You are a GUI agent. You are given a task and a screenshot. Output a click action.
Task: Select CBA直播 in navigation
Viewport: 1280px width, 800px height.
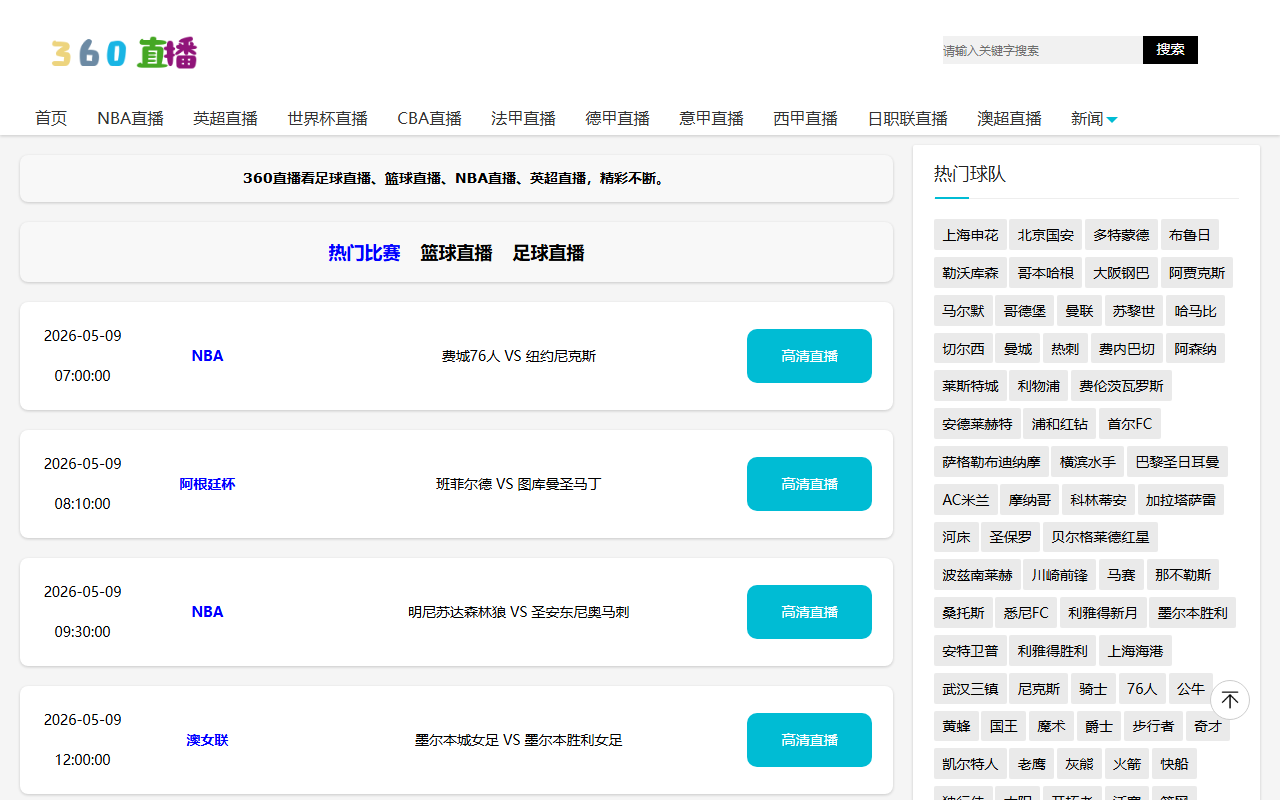point(429,118)
